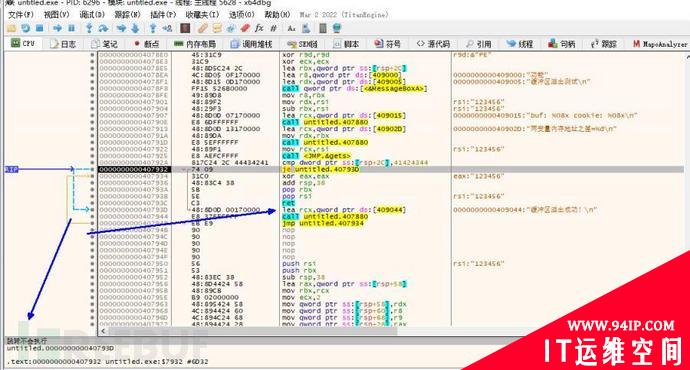The height and width of the screenshot is (370, 690).
Task: Open the 文件(F) menu
Action: pos(21,15)
